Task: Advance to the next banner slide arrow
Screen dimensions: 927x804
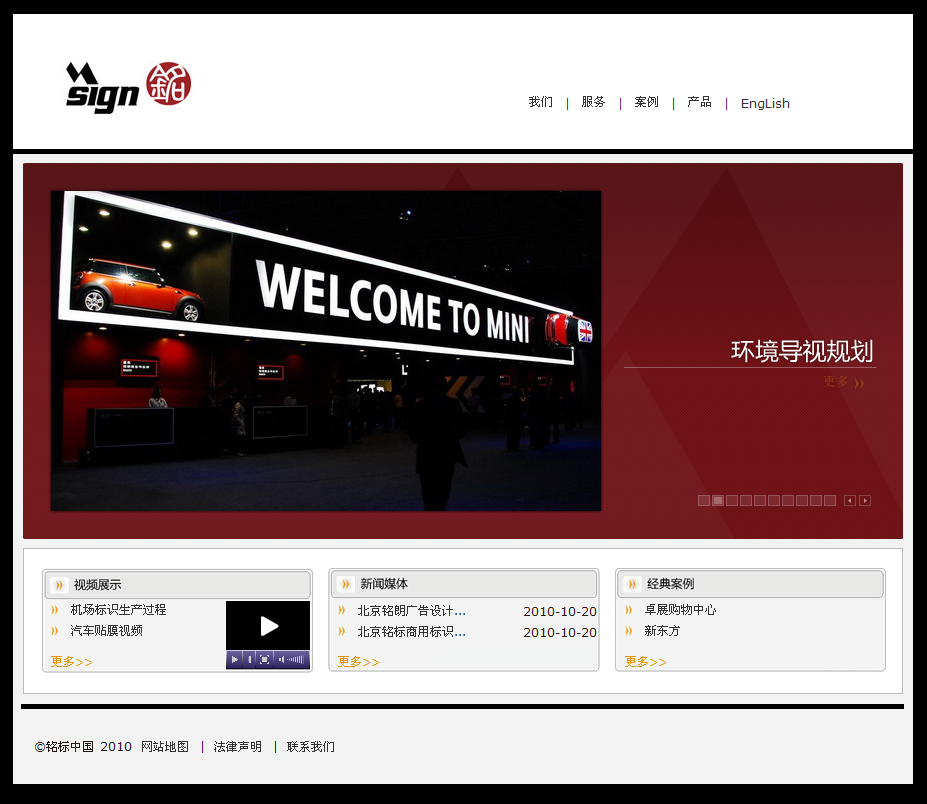Action: click(x=865, y=501)
